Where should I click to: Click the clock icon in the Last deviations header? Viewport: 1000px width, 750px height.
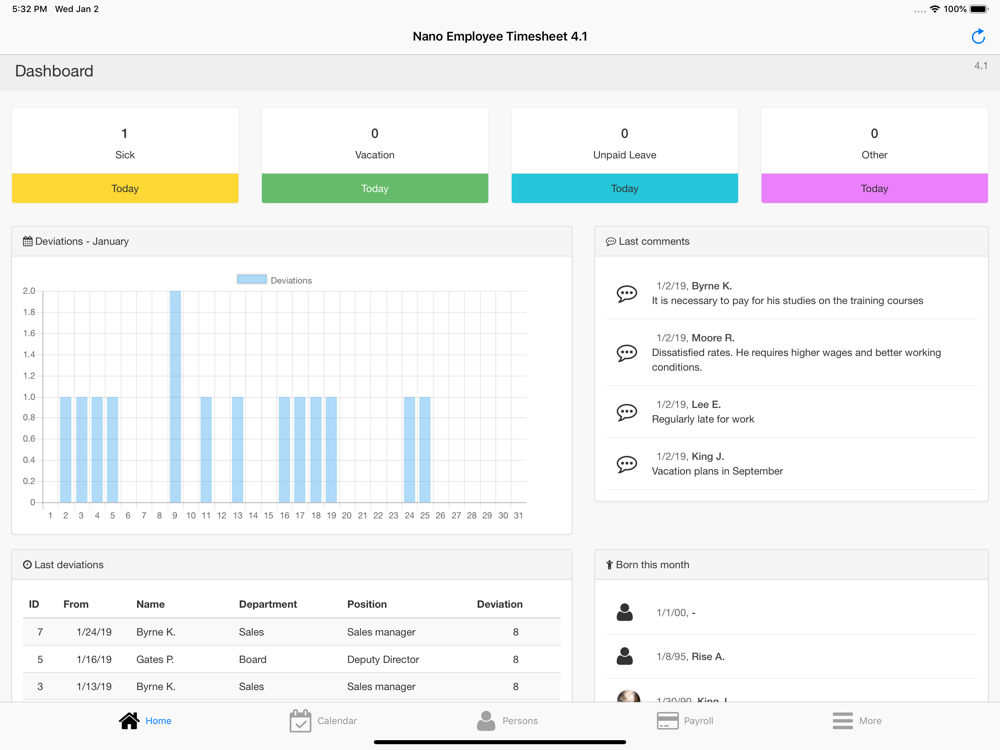27,564
